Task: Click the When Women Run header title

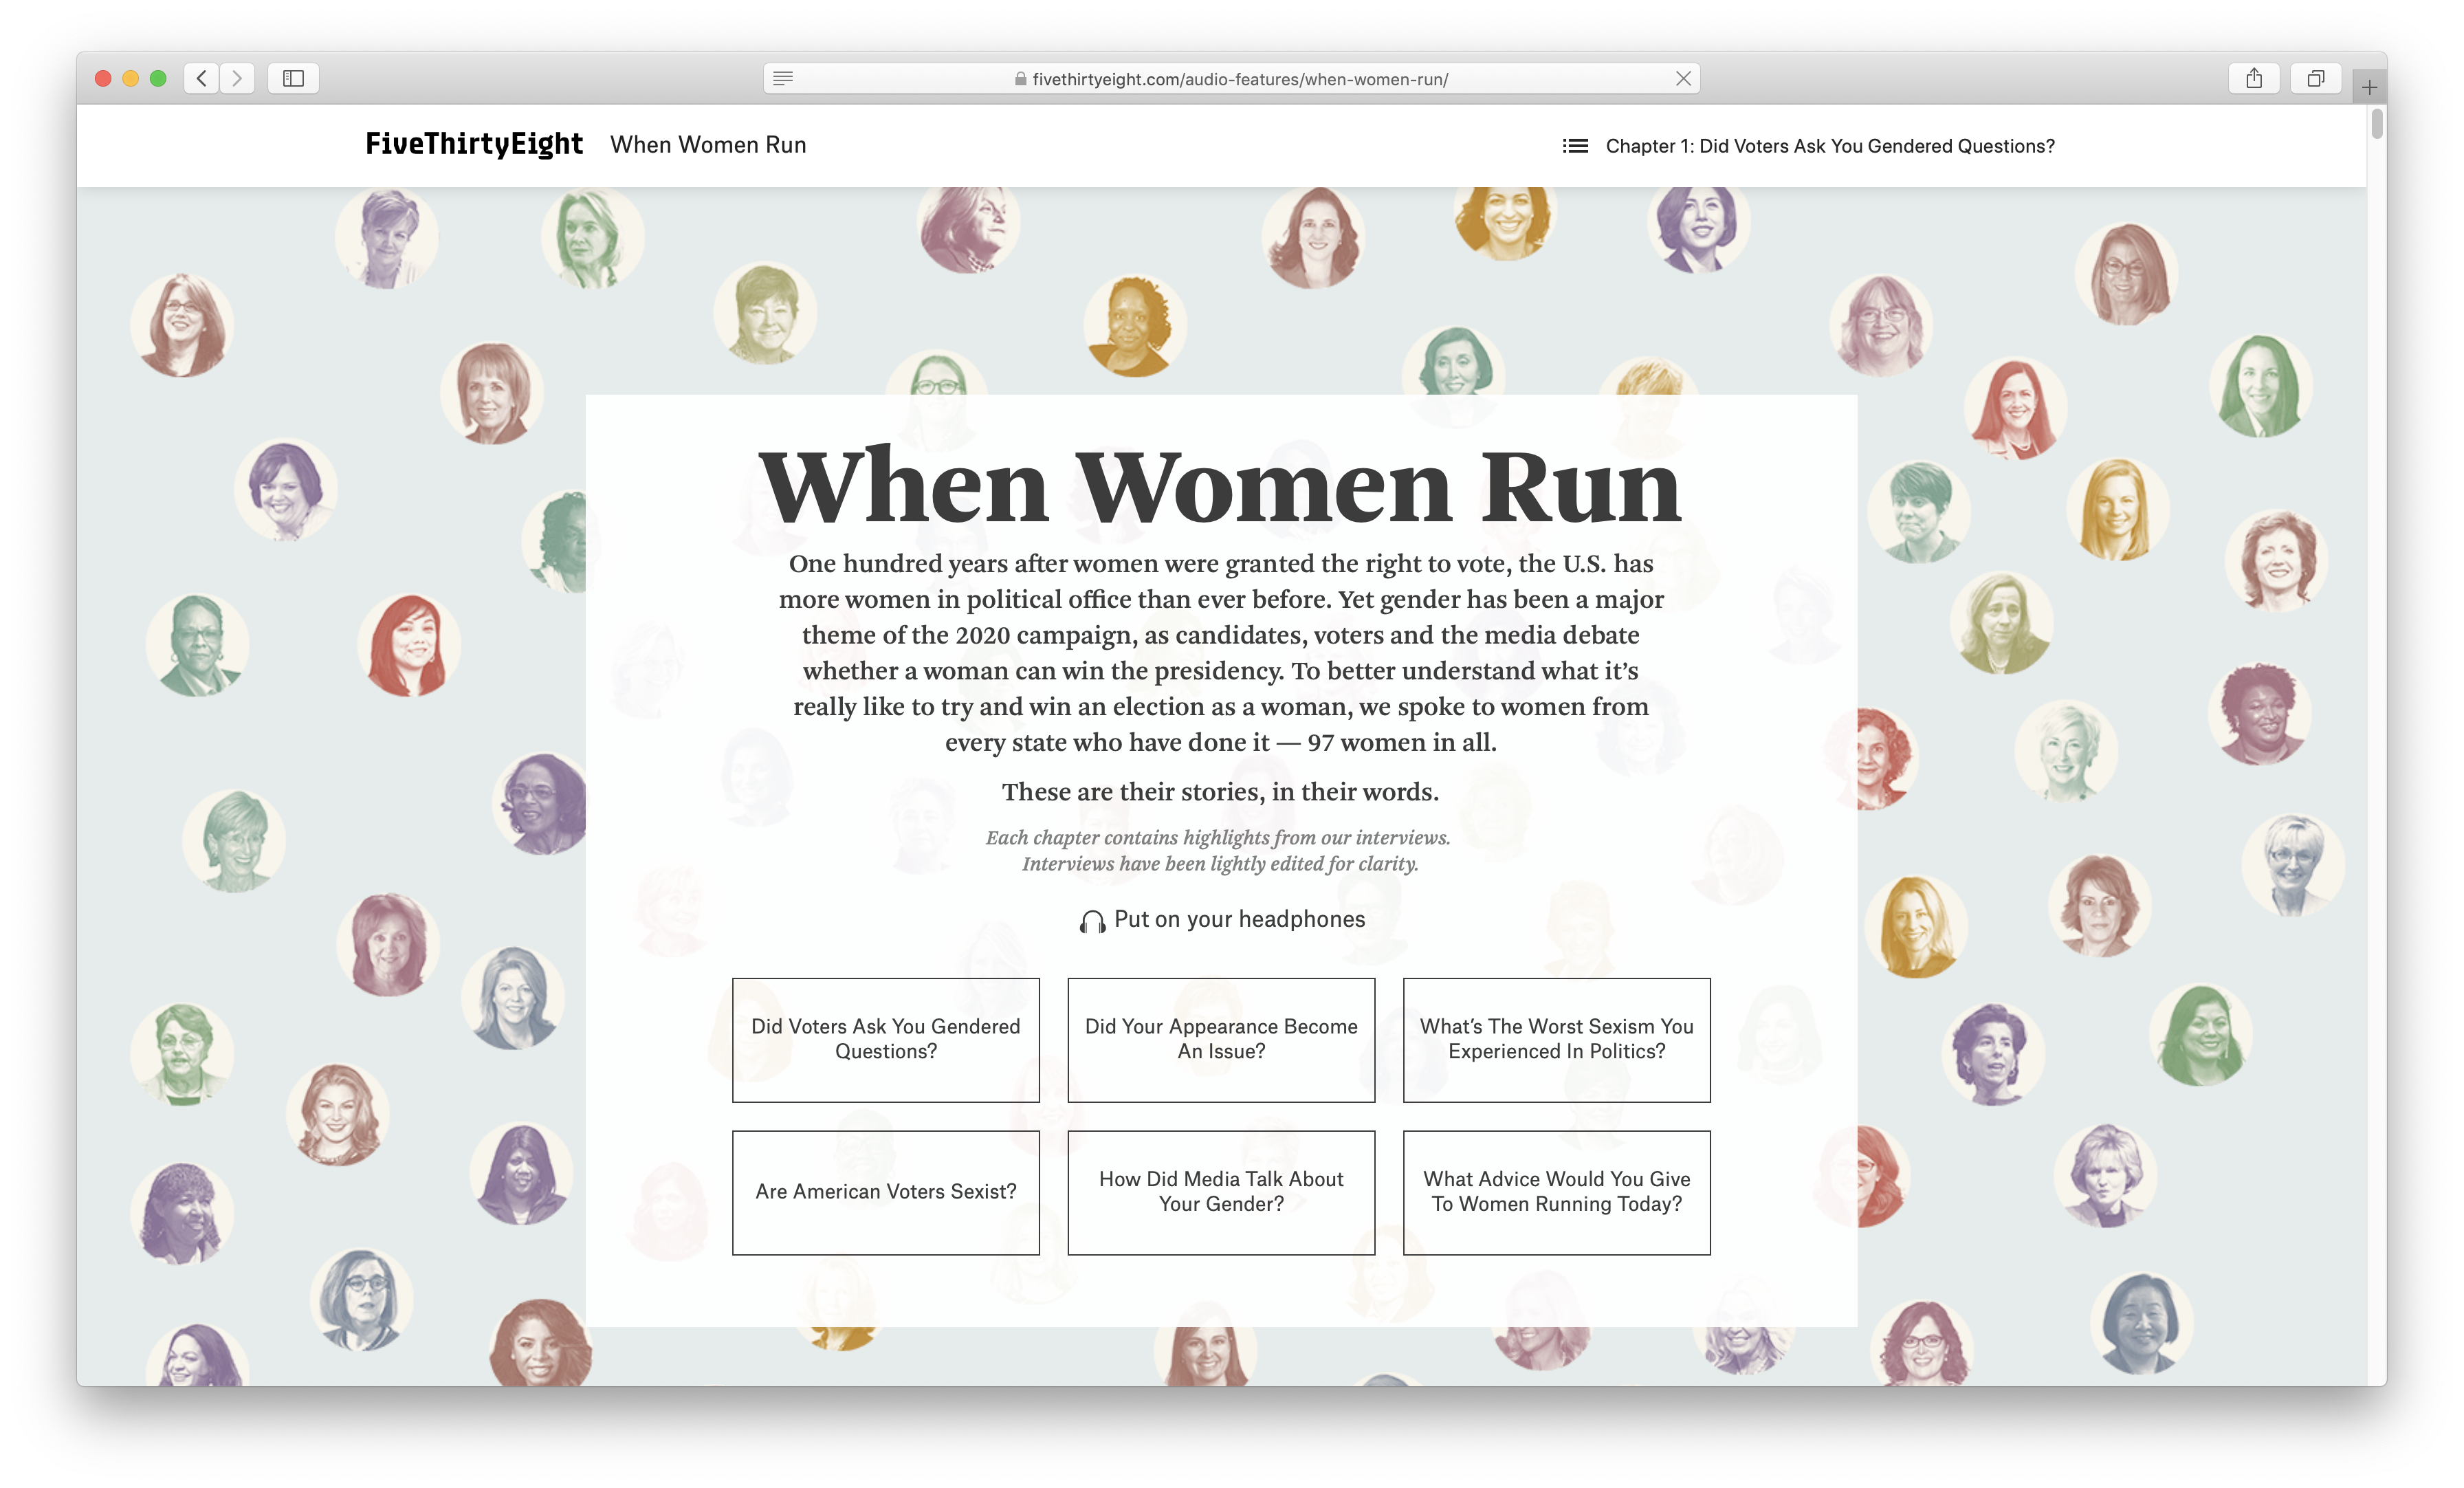Action: pos(708,145)
